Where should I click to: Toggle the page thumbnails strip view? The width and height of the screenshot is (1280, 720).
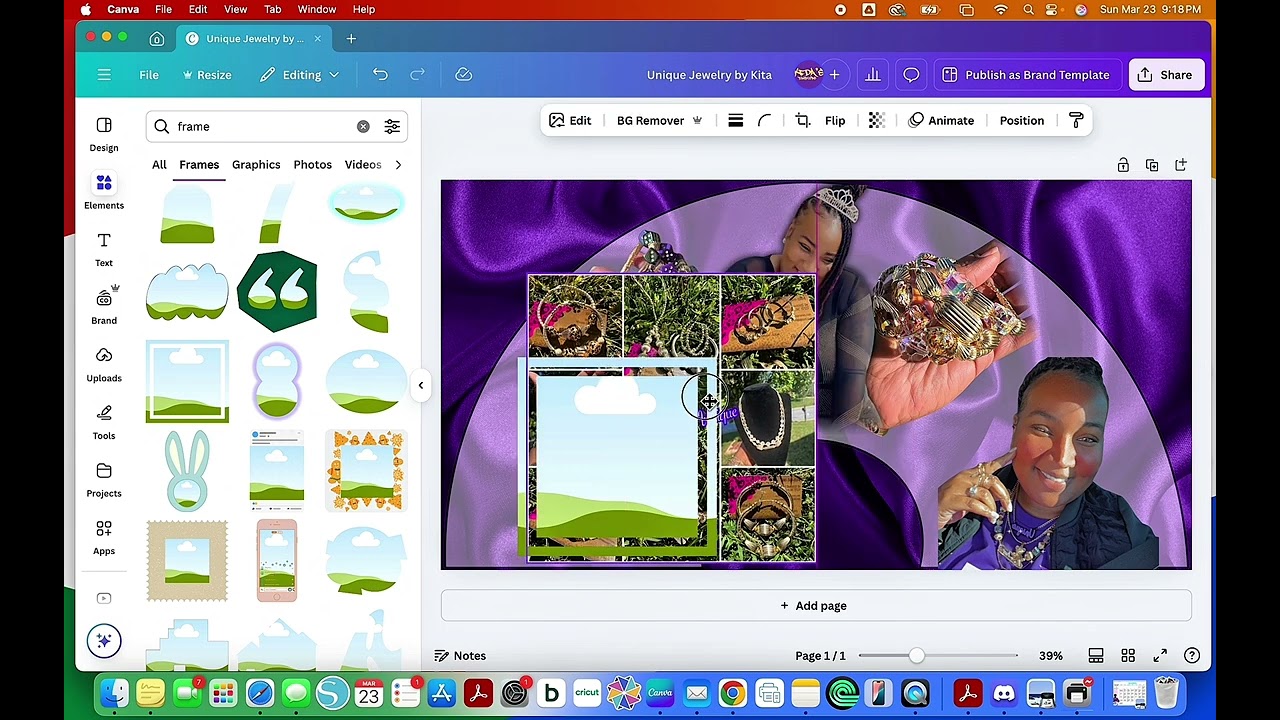pos(1096,656)
